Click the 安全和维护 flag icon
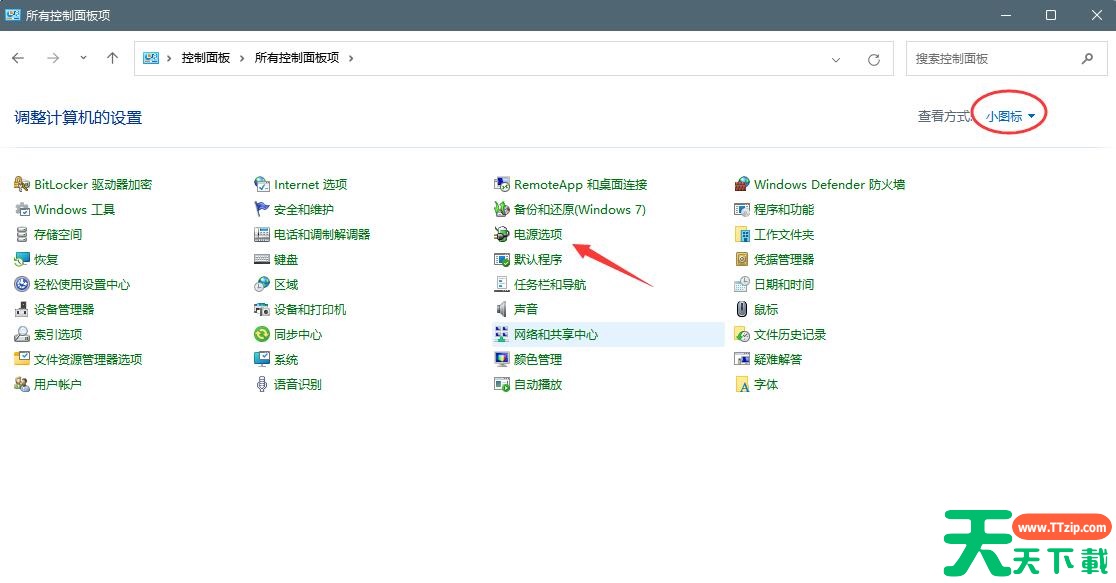The image size is (1116, 583). pos(262,209)
